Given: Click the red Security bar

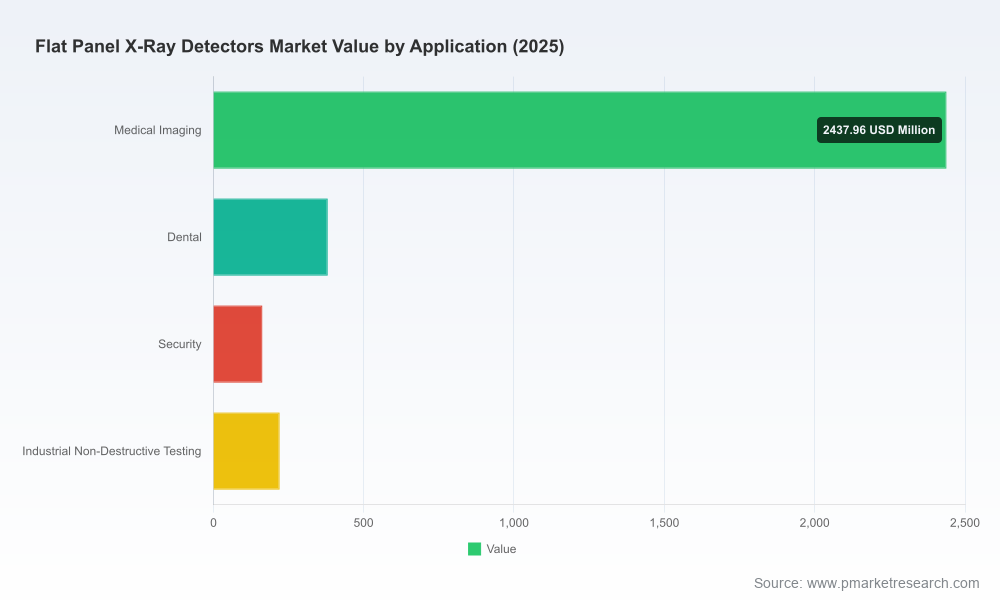Looking at the screenshot, I should 238,344.
